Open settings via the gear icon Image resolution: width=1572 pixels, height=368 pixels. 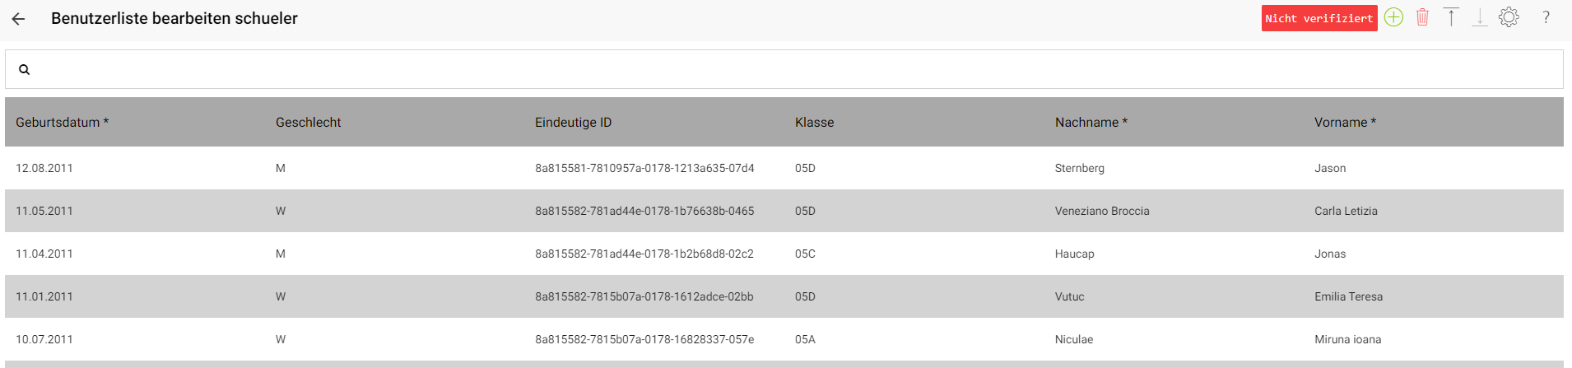[x=1509, y=17]
